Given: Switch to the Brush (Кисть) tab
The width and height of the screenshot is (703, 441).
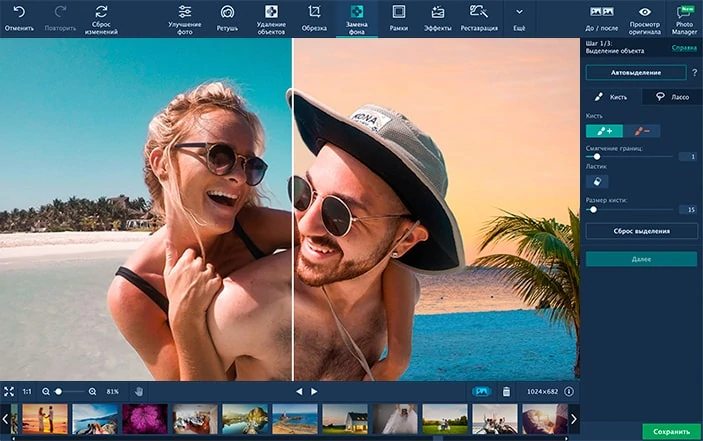Looking at the screenshot, I should 611,97.
